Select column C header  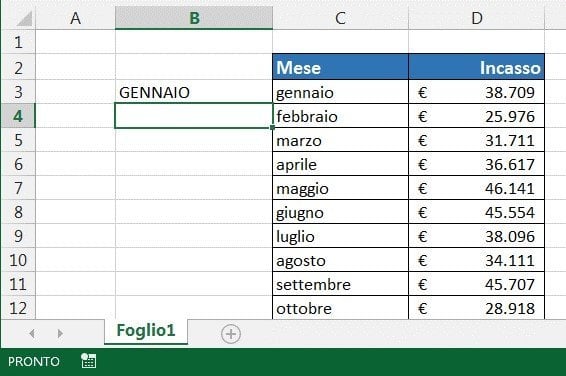tap(340, 18)
